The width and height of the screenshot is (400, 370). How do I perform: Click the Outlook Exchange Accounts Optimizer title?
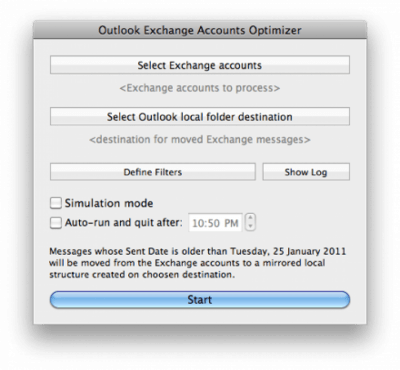(x=200, y=30)
